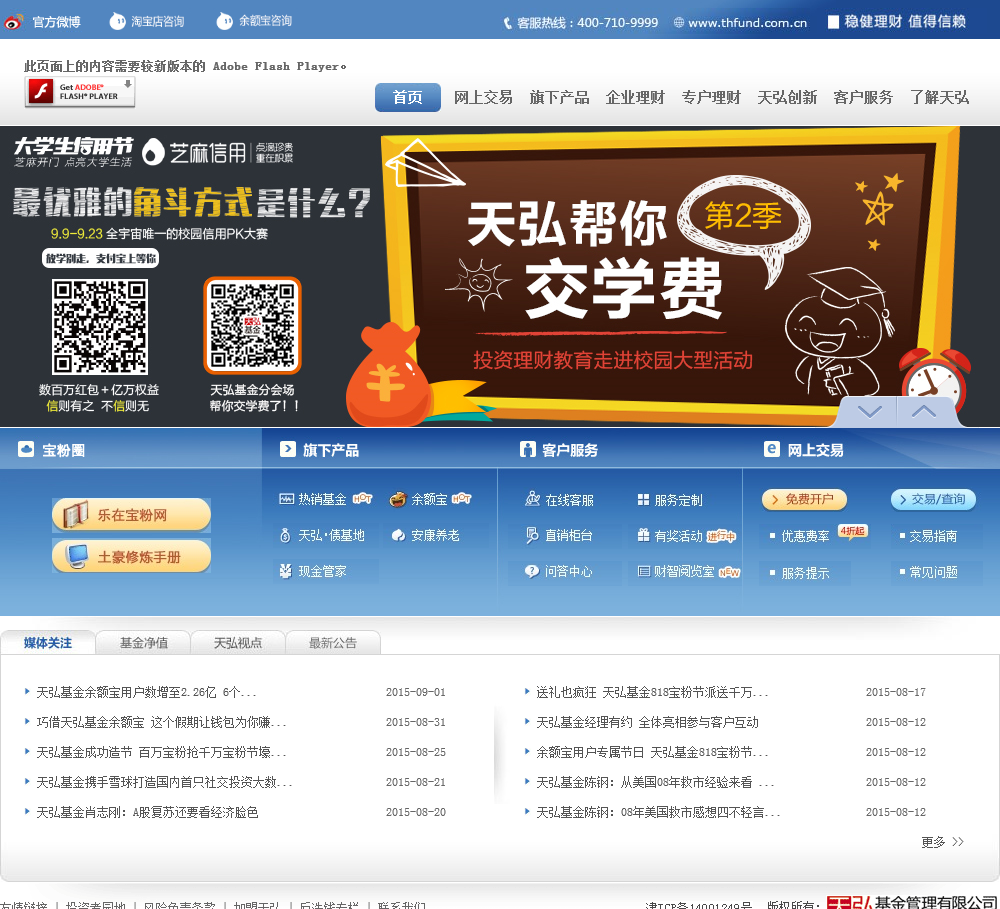This screenshot has height=909, width=1000.
Task: Click date 2015-09-01 in news list
Action: click(x=416, y=692)
